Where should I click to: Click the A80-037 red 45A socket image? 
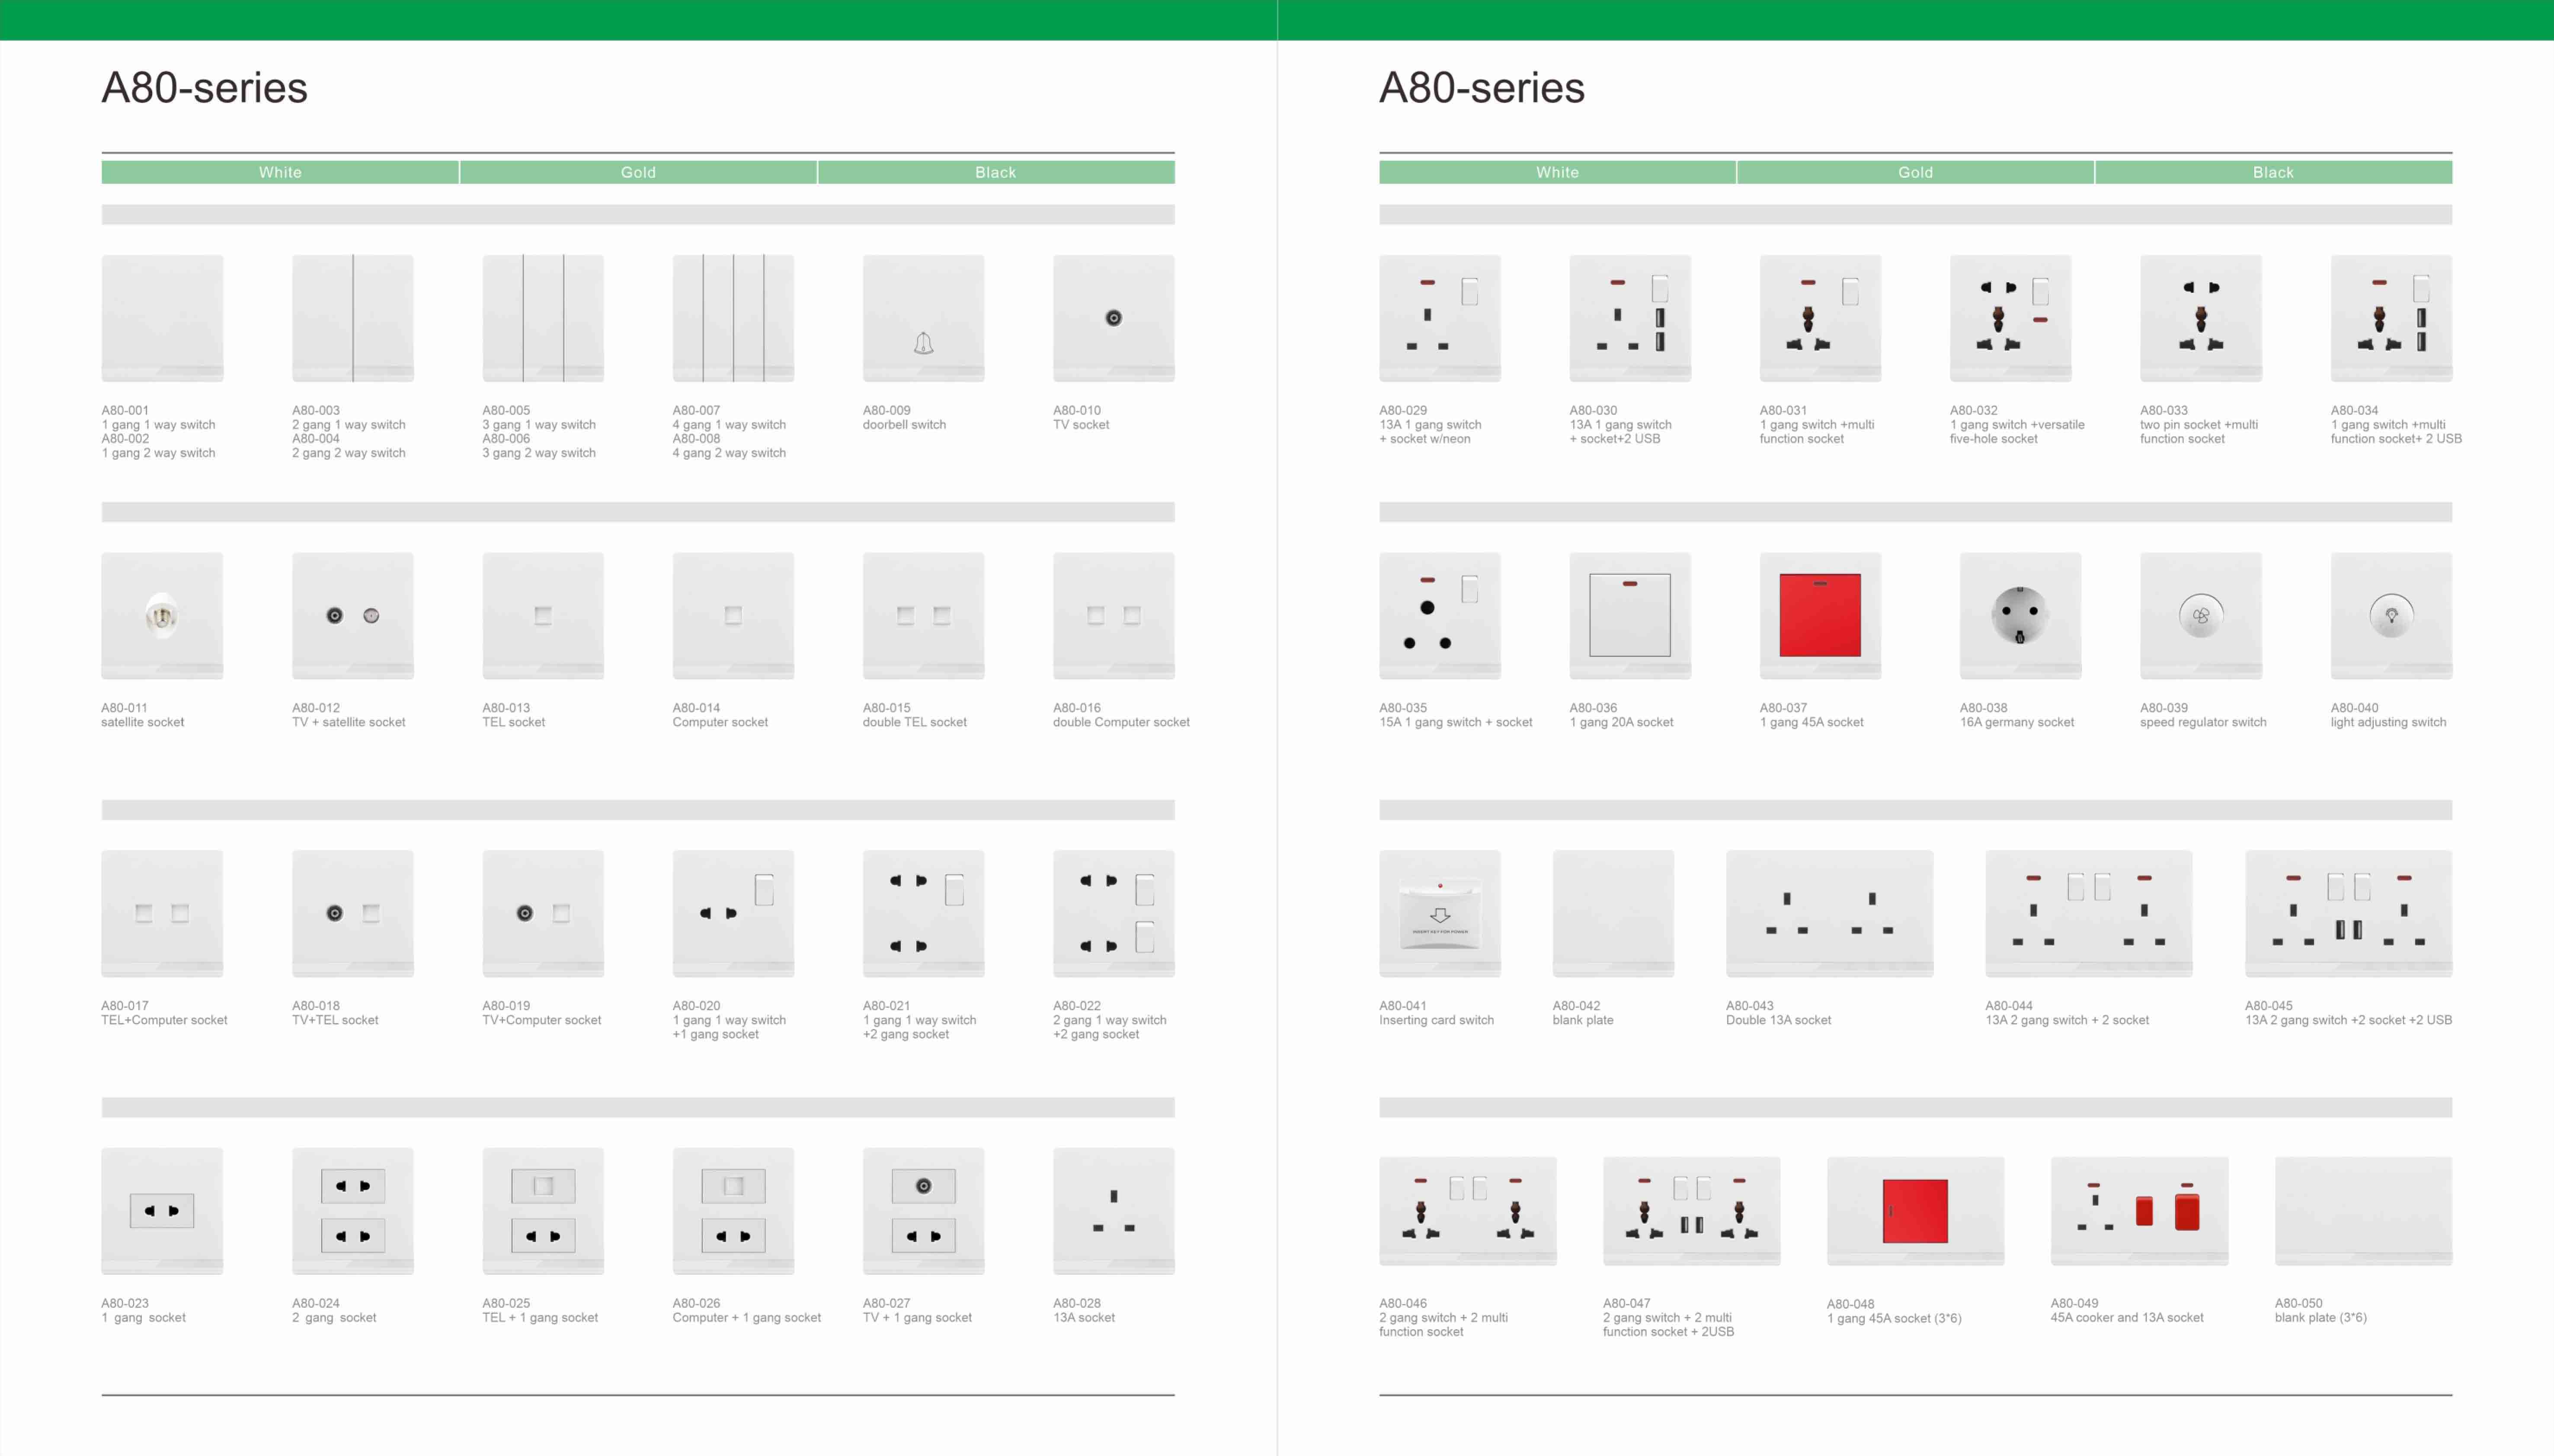[x=1820, y=616]
